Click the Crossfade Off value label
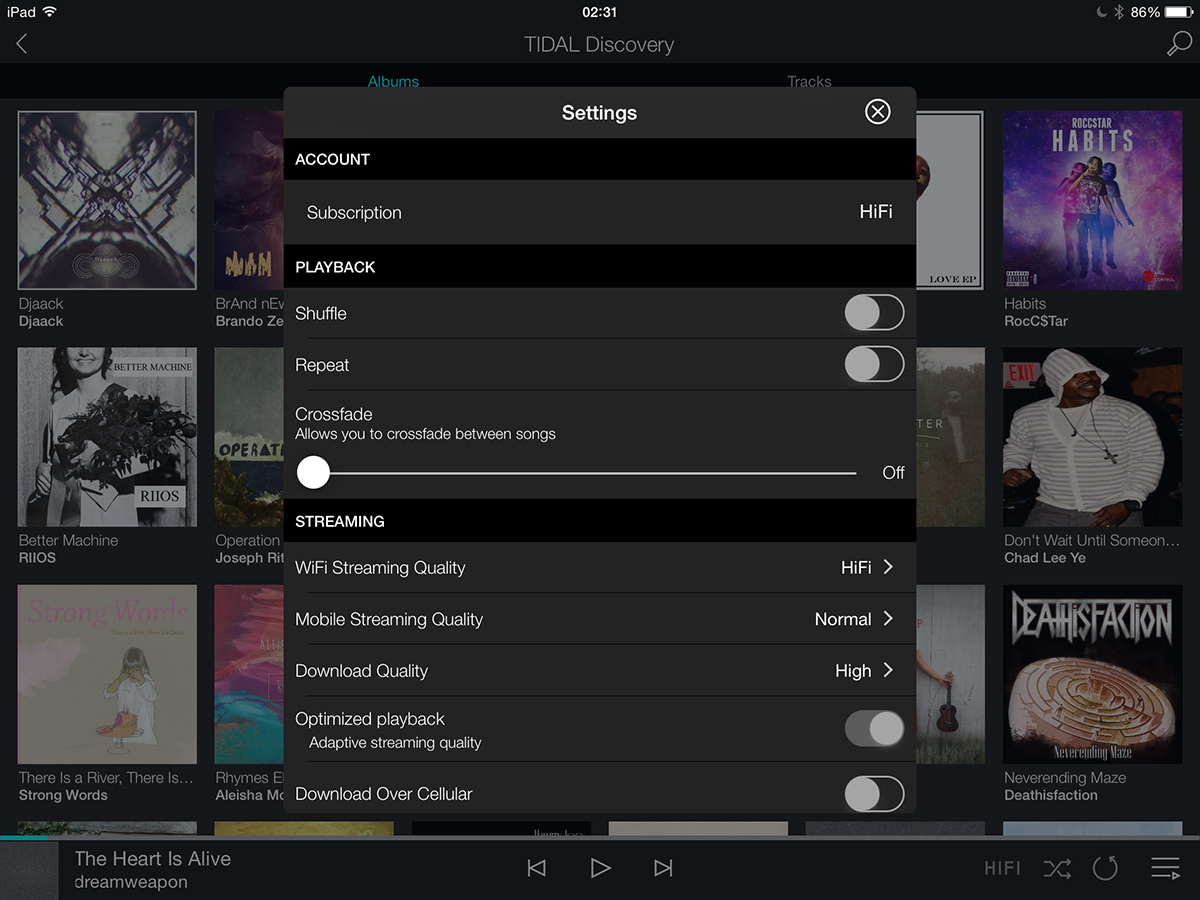 click(x=893, y=473)
